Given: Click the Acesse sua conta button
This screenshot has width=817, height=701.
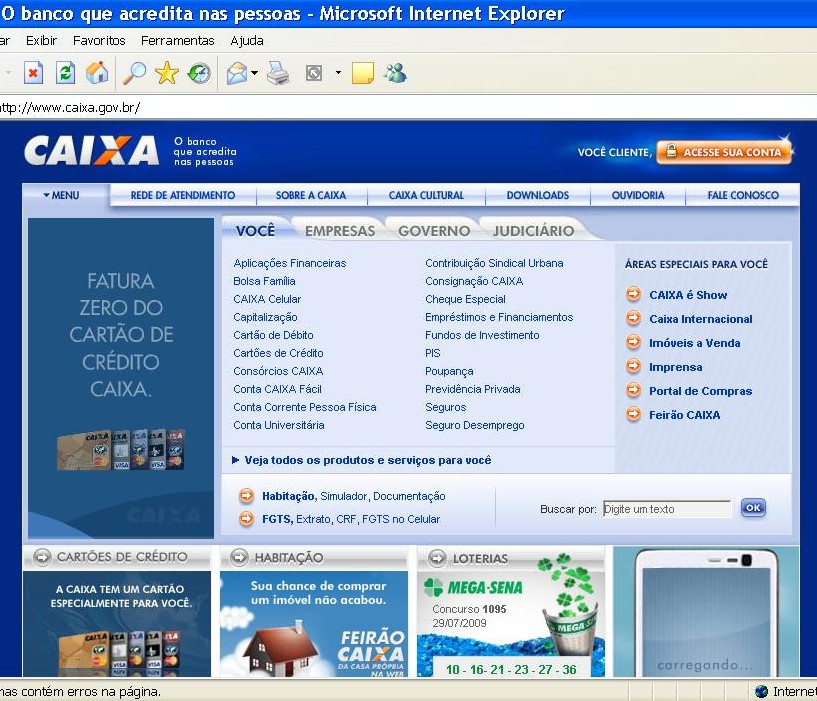Looking at the screenshot, I should (x=724, y=152).
